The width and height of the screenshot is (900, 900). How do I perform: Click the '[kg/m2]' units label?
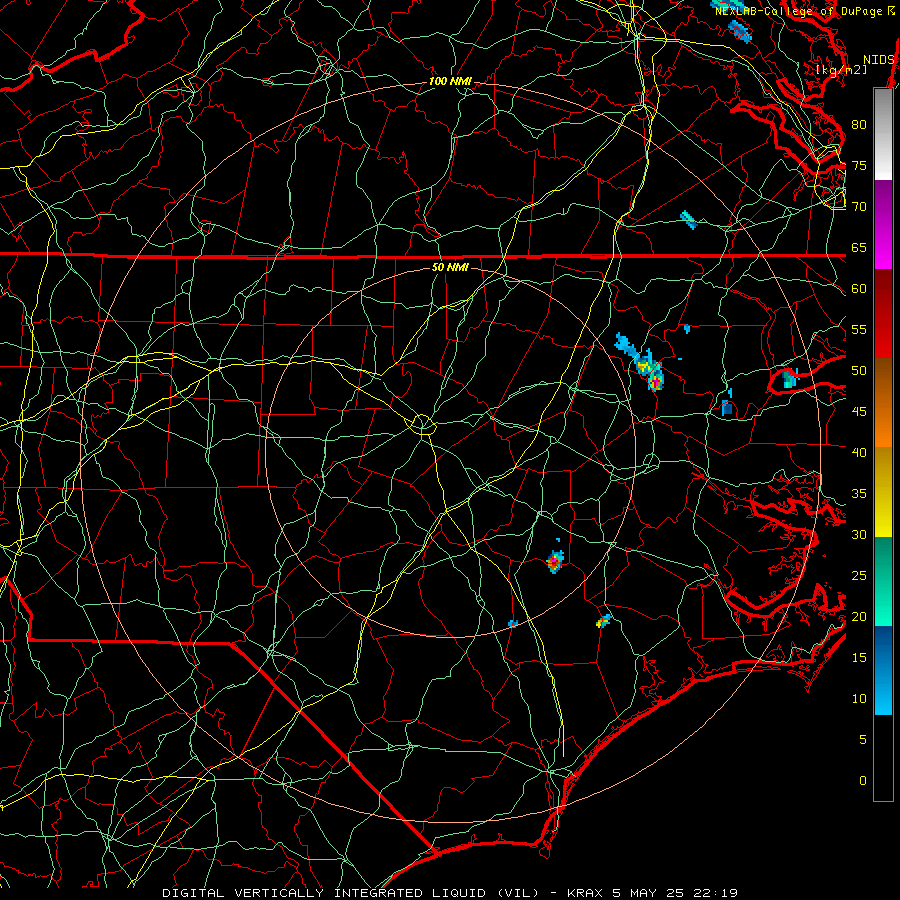[842, 70]
